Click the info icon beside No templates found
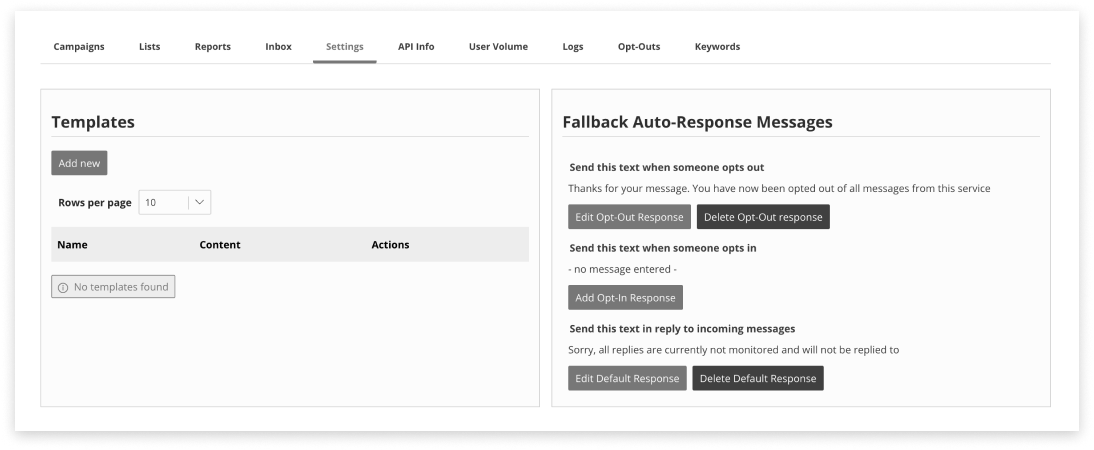1094x450 pixels. (63, 288)
